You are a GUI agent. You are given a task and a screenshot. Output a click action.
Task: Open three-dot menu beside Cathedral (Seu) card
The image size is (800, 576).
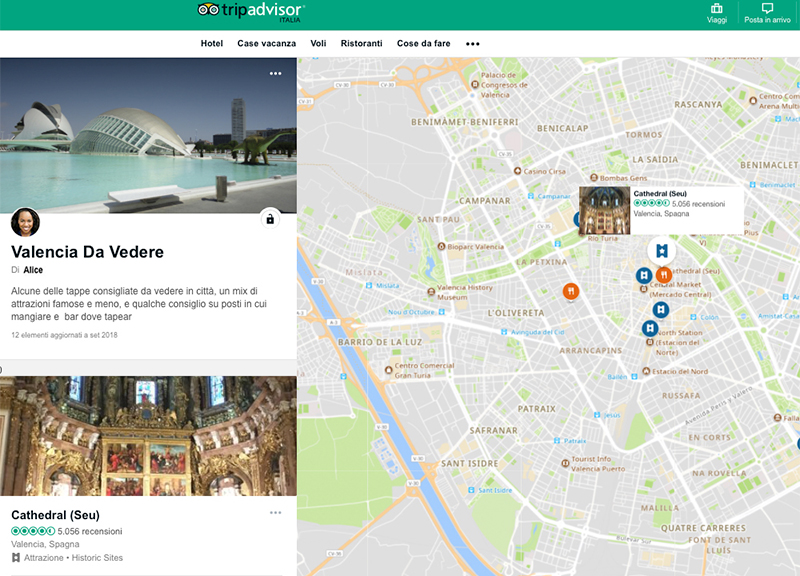pyautogui.click(x=275, y=513)
